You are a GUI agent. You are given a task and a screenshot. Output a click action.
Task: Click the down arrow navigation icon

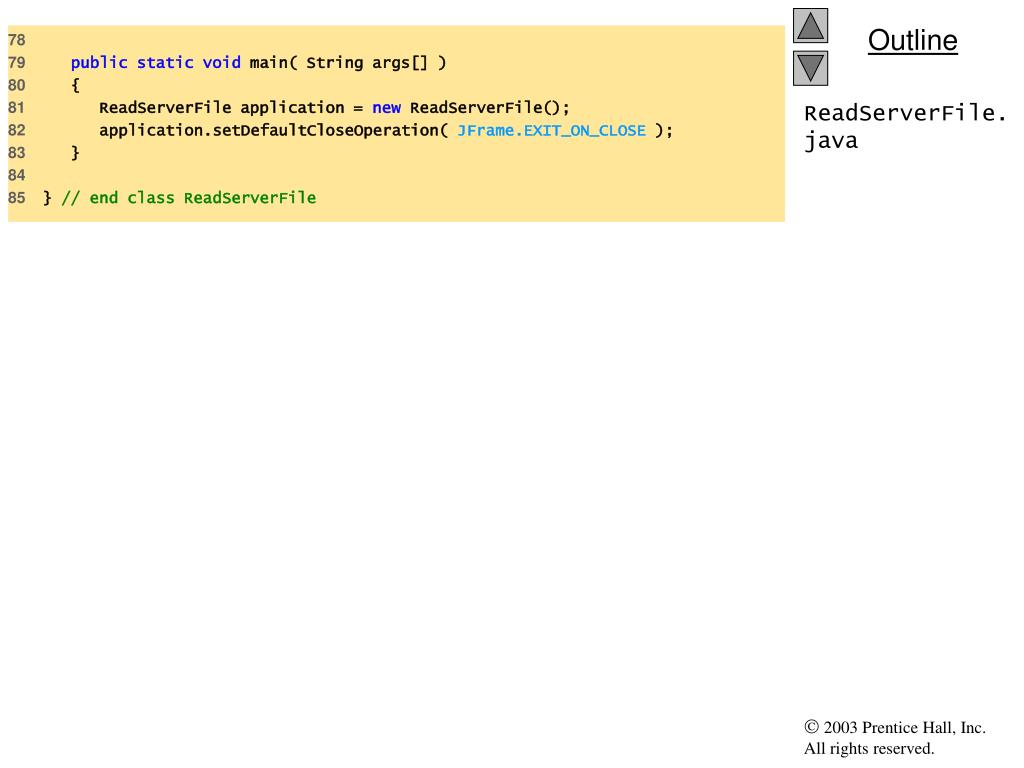pos(810,68)
